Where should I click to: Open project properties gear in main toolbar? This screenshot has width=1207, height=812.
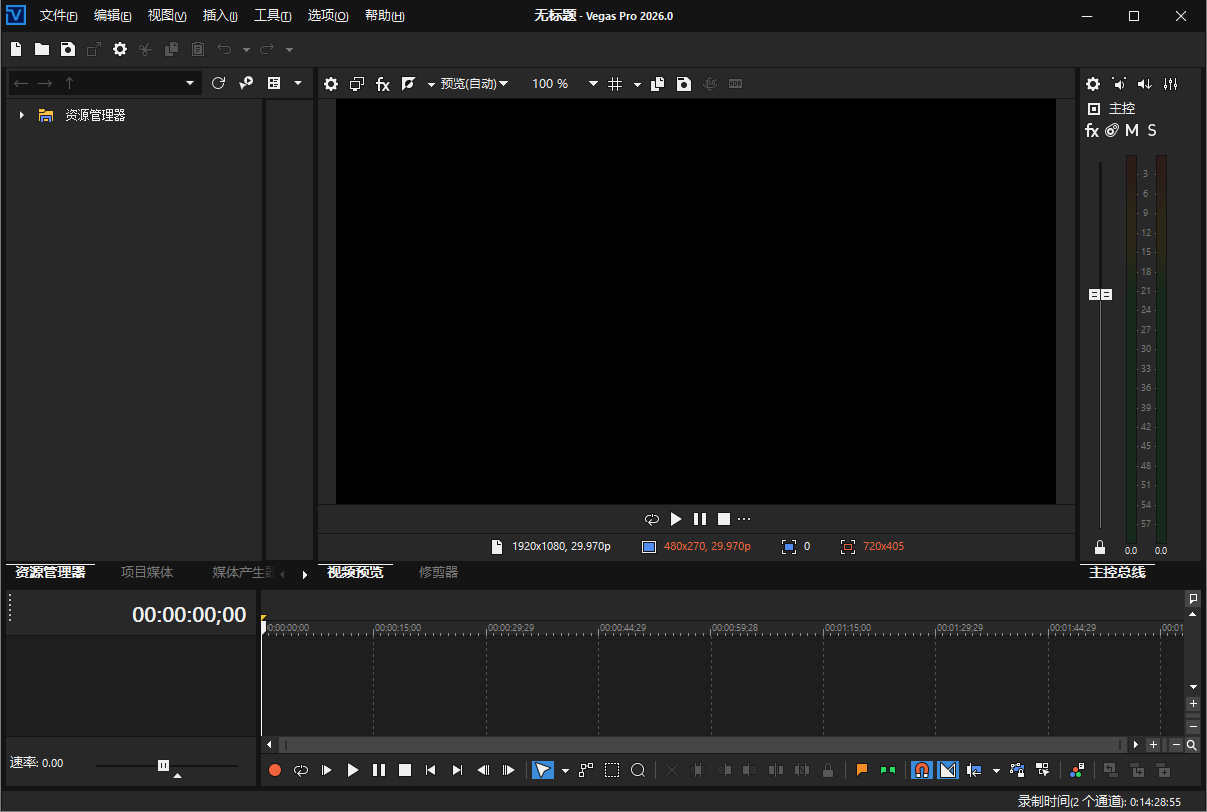point(120,49)
